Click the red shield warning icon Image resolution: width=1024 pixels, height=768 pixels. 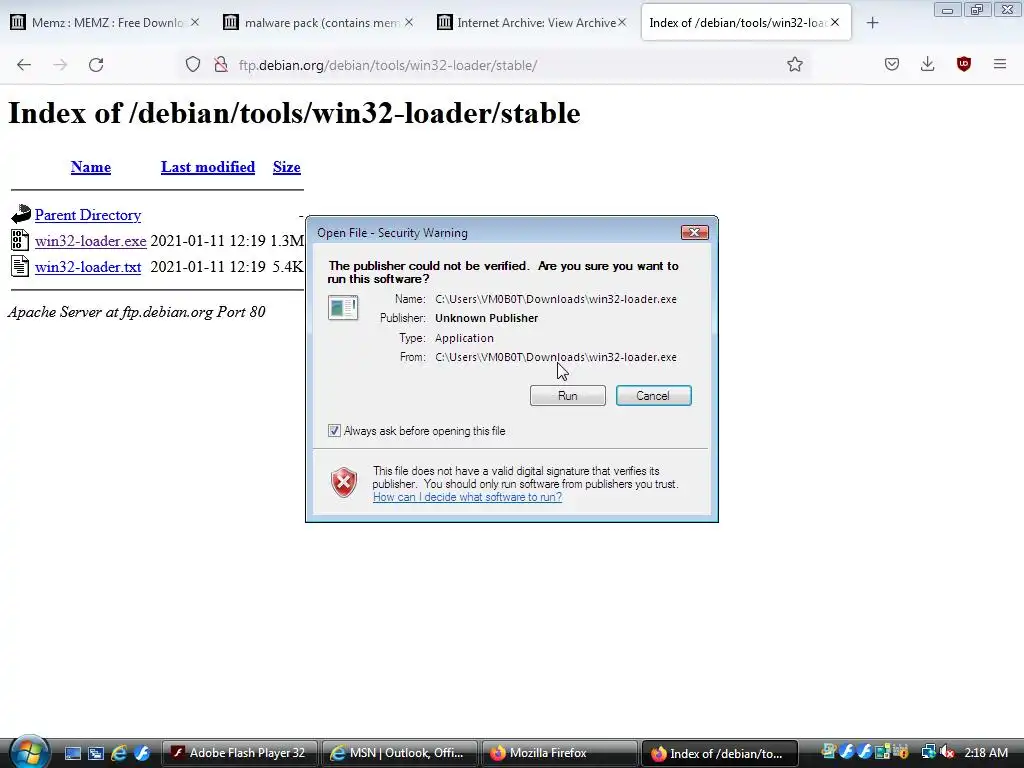coord(344,483)
